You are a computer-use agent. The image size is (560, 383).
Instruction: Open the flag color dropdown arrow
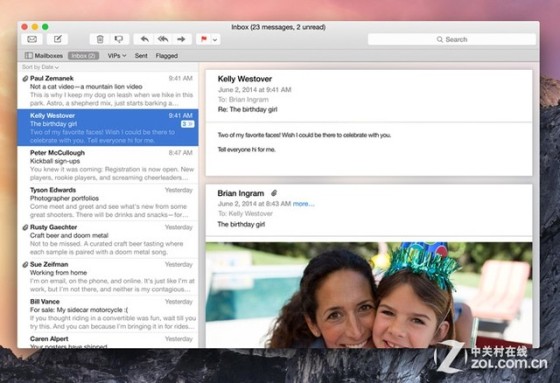(215, 39)
